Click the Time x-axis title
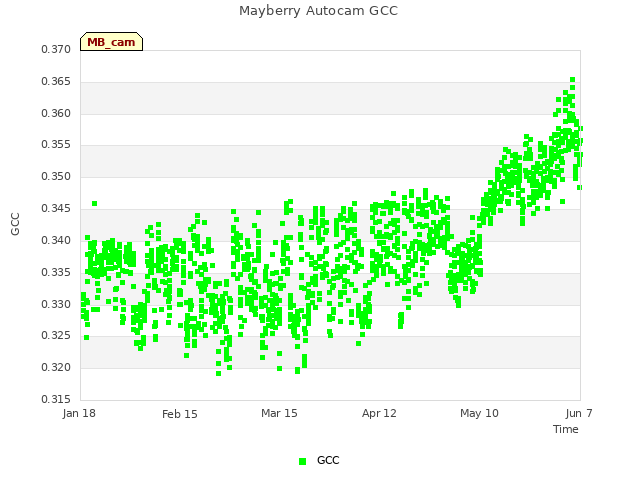Viewport: 640px width, 480px height. 566,429
